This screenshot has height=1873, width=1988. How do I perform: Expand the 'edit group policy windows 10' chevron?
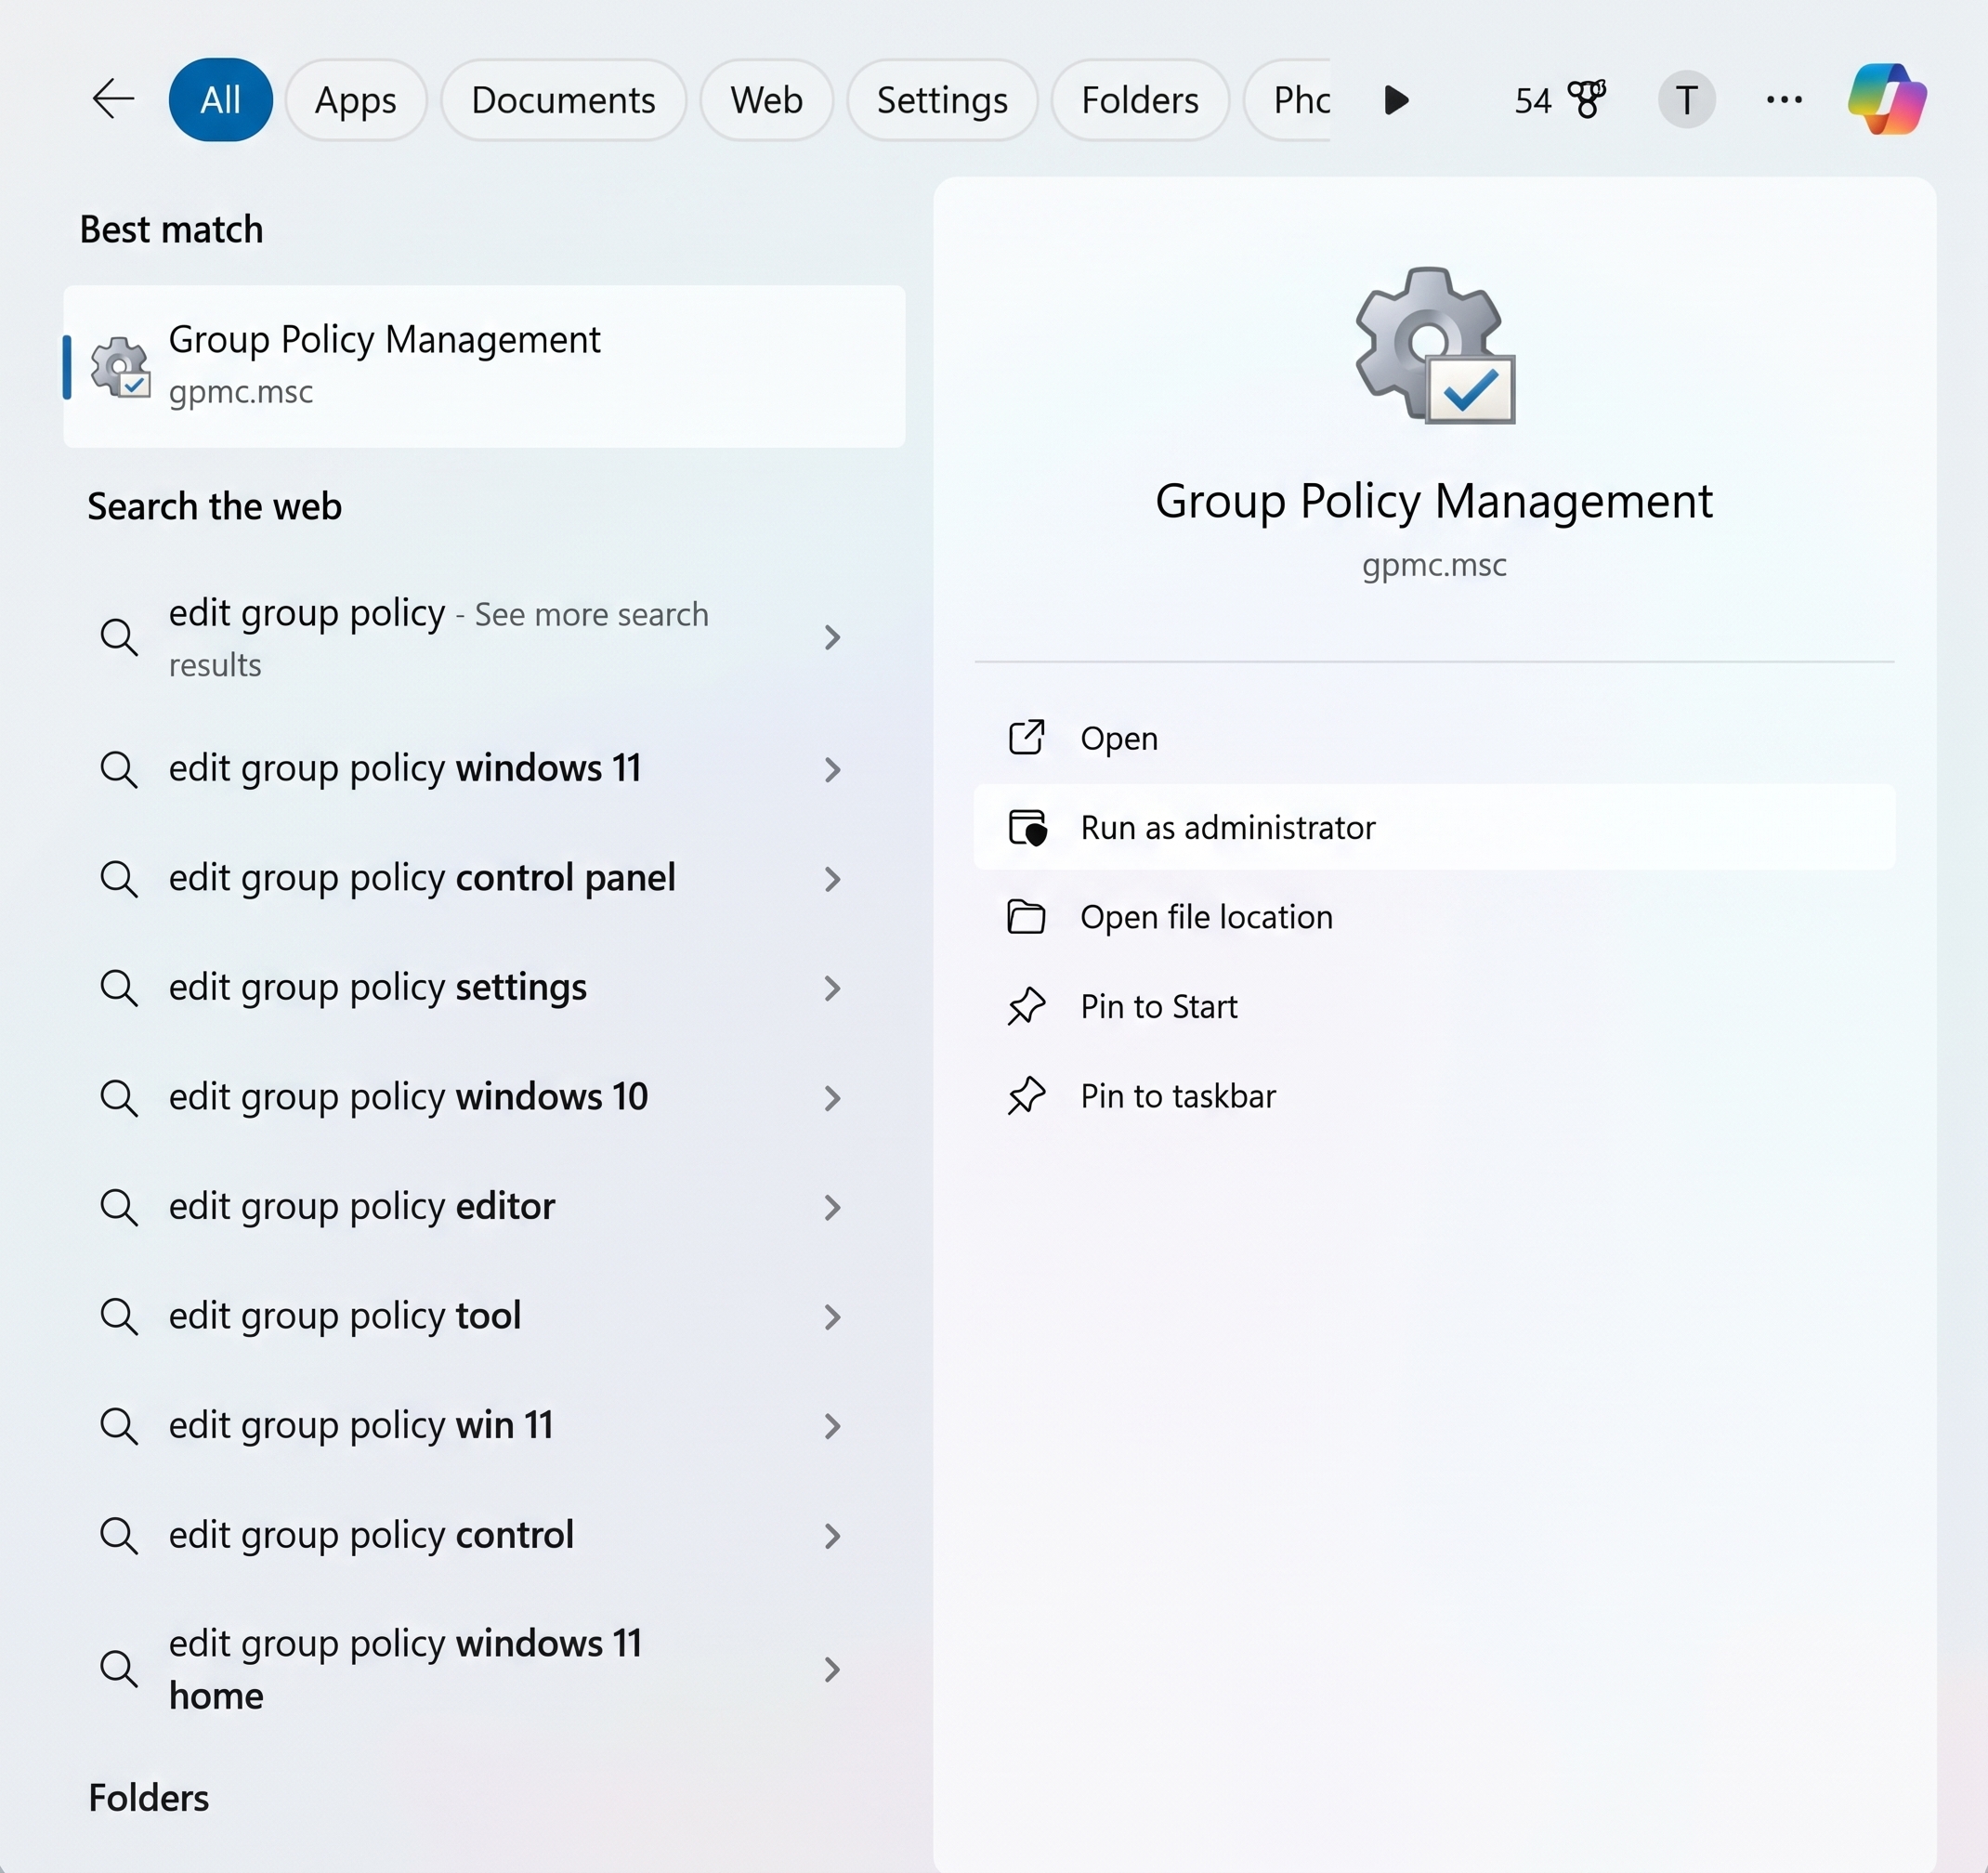click(832, 1098)
